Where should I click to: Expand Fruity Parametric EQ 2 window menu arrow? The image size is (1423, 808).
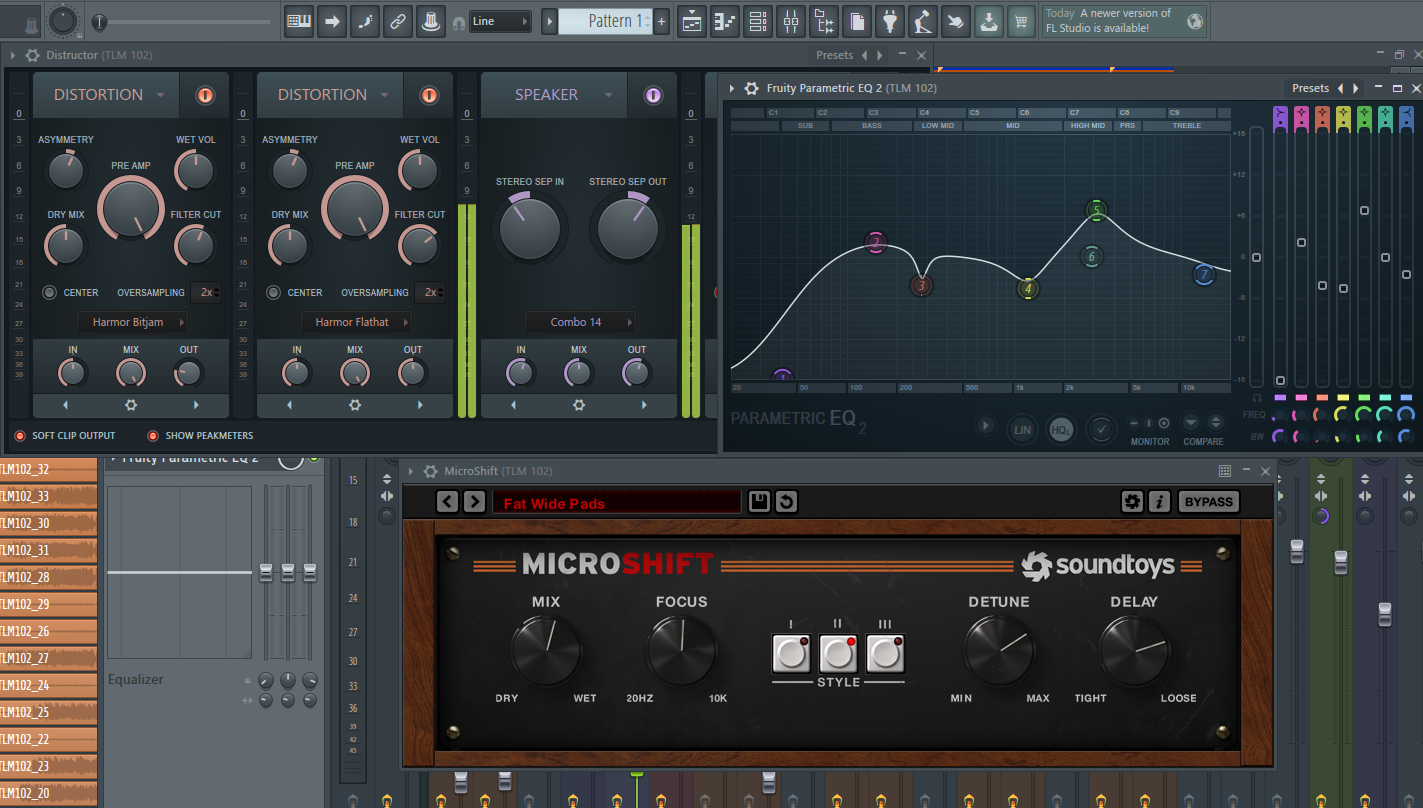(x=732, y=88)
